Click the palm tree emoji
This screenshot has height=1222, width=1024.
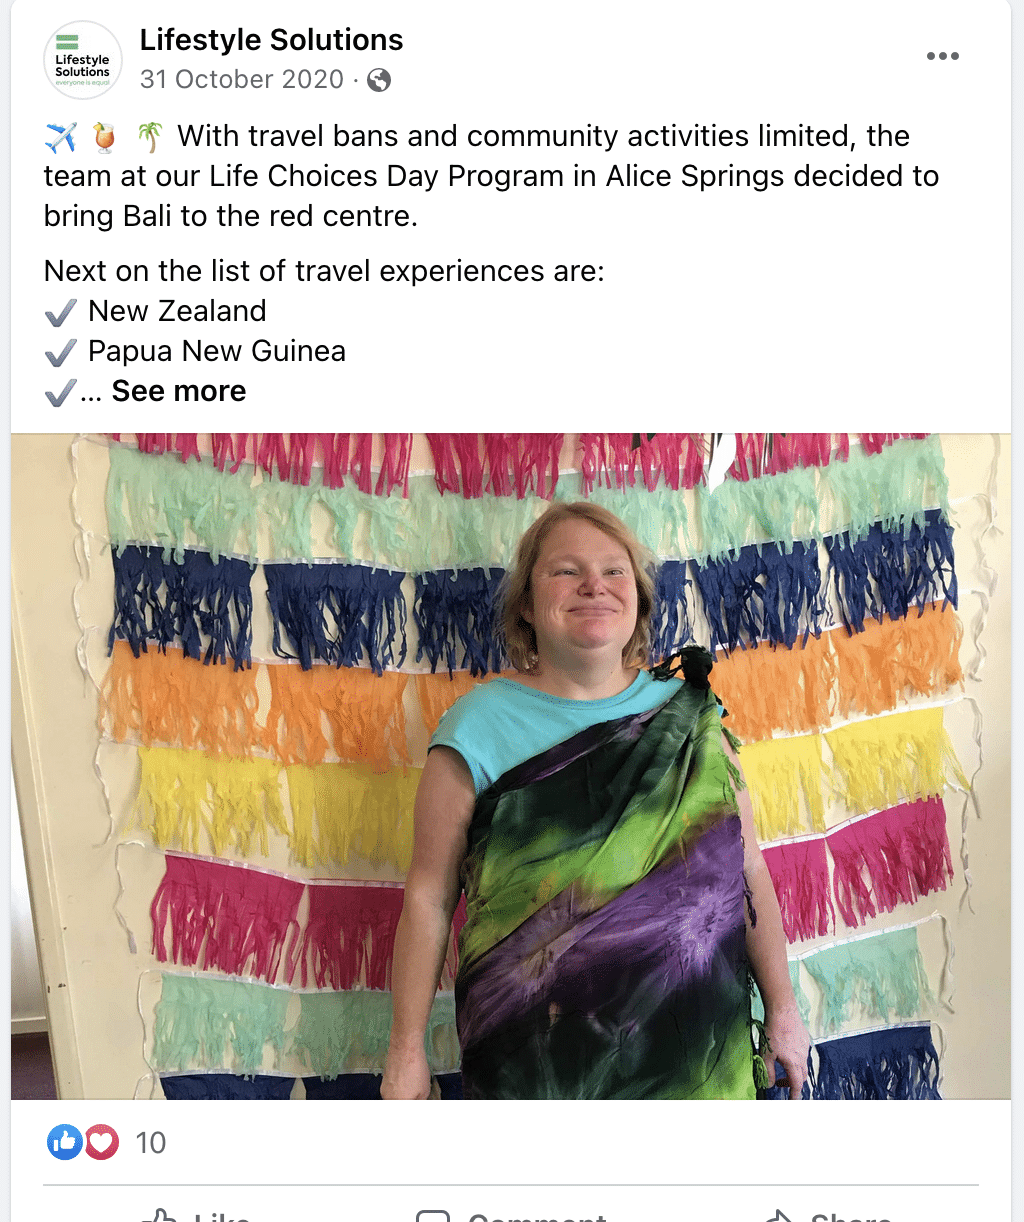(x=150, y=136)
